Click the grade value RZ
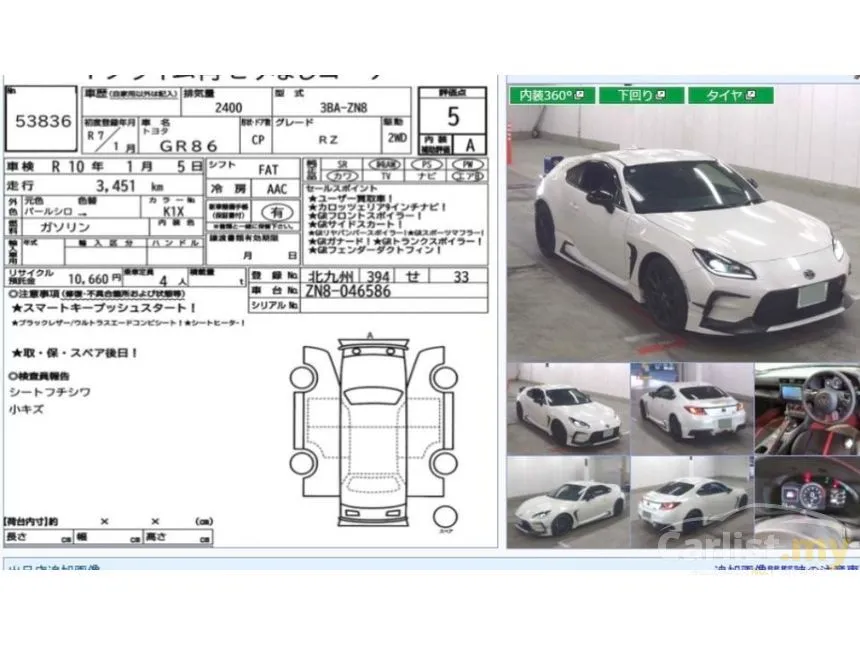This screenshot has height=645, width=860. (328, 140)
